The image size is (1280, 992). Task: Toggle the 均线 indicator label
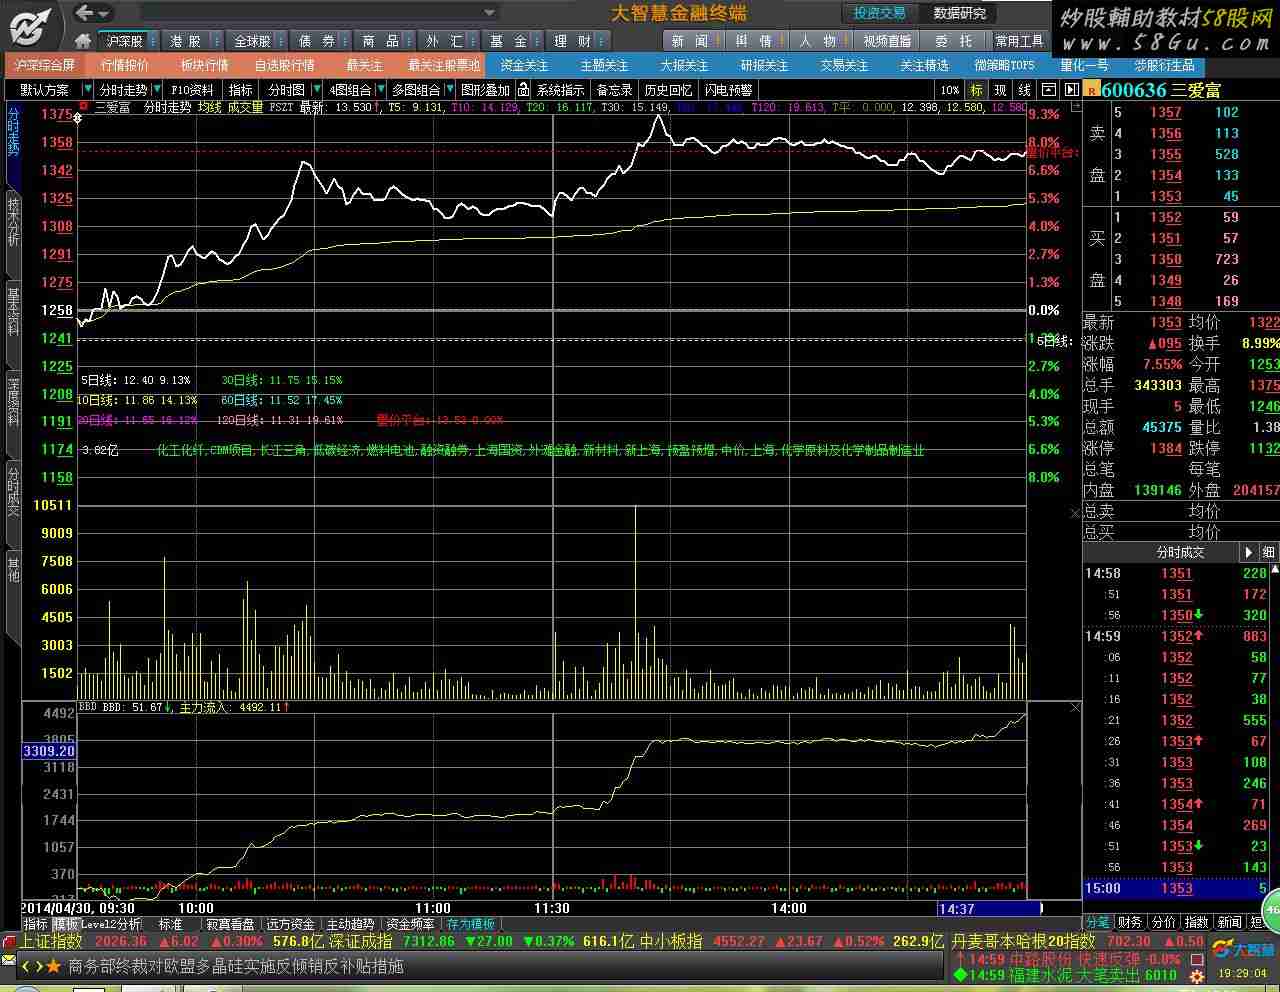point(210,107)
